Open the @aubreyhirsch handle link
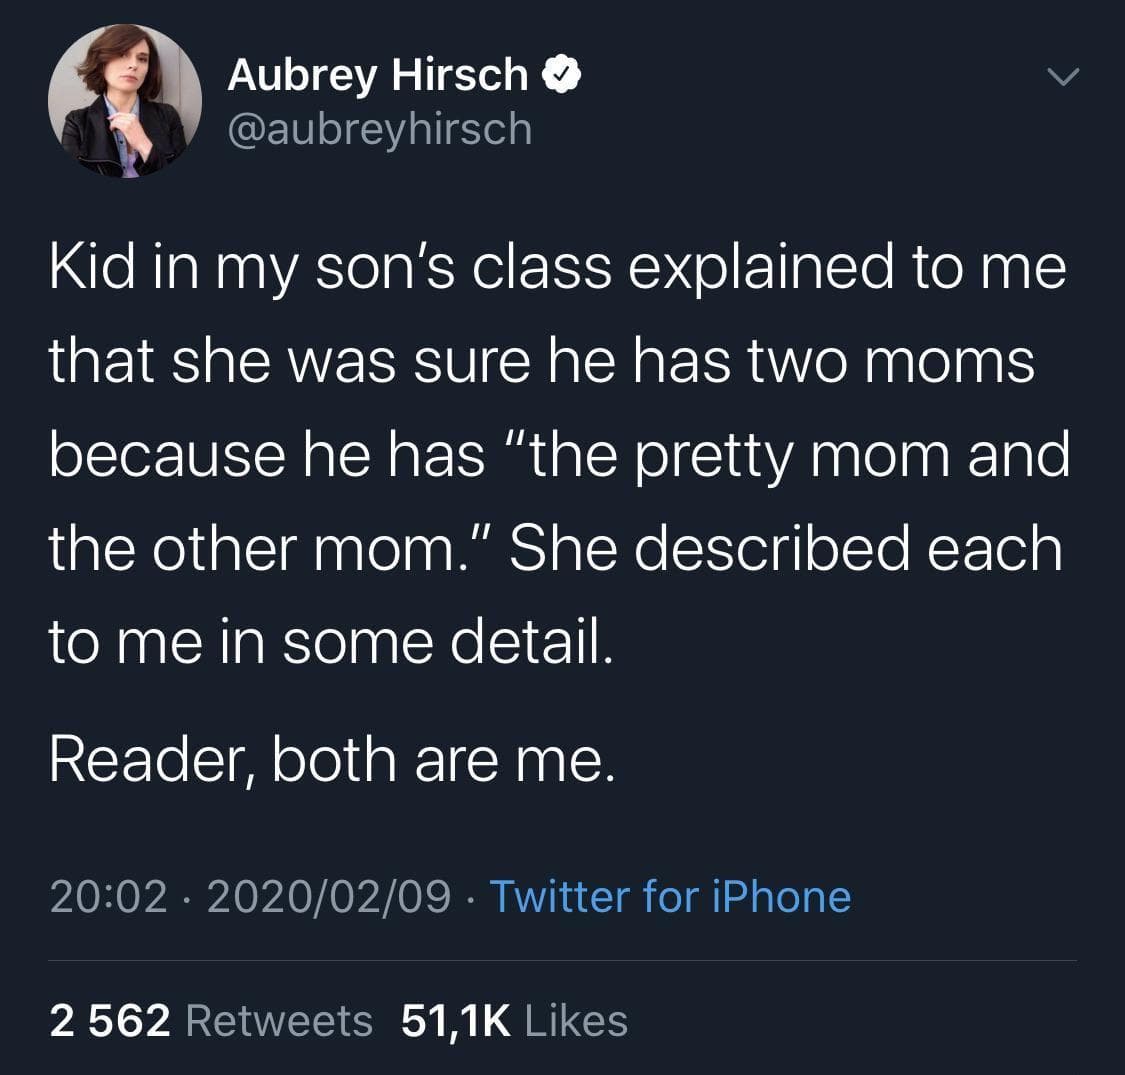This screenshot has height=1075, width=1125. [x=380, y=128]
